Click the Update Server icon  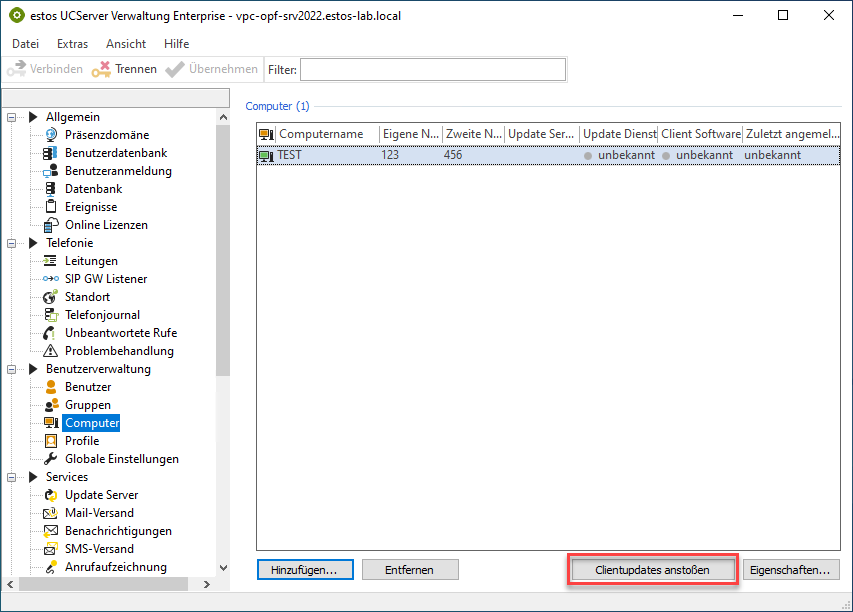click(51, 495)
